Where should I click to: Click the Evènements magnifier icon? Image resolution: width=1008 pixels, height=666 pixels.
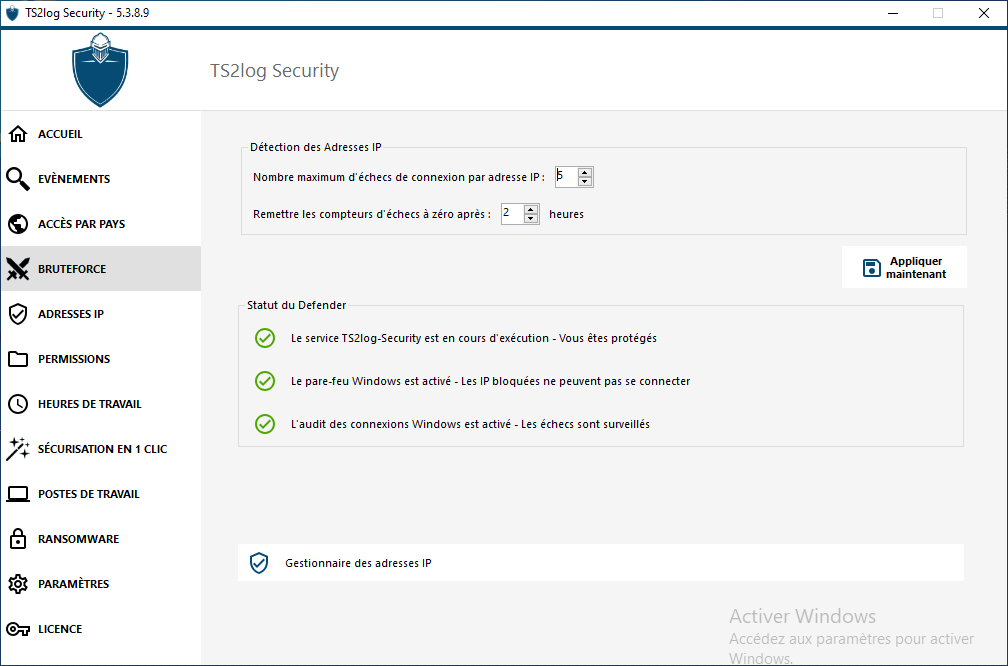tap(18, 179)
